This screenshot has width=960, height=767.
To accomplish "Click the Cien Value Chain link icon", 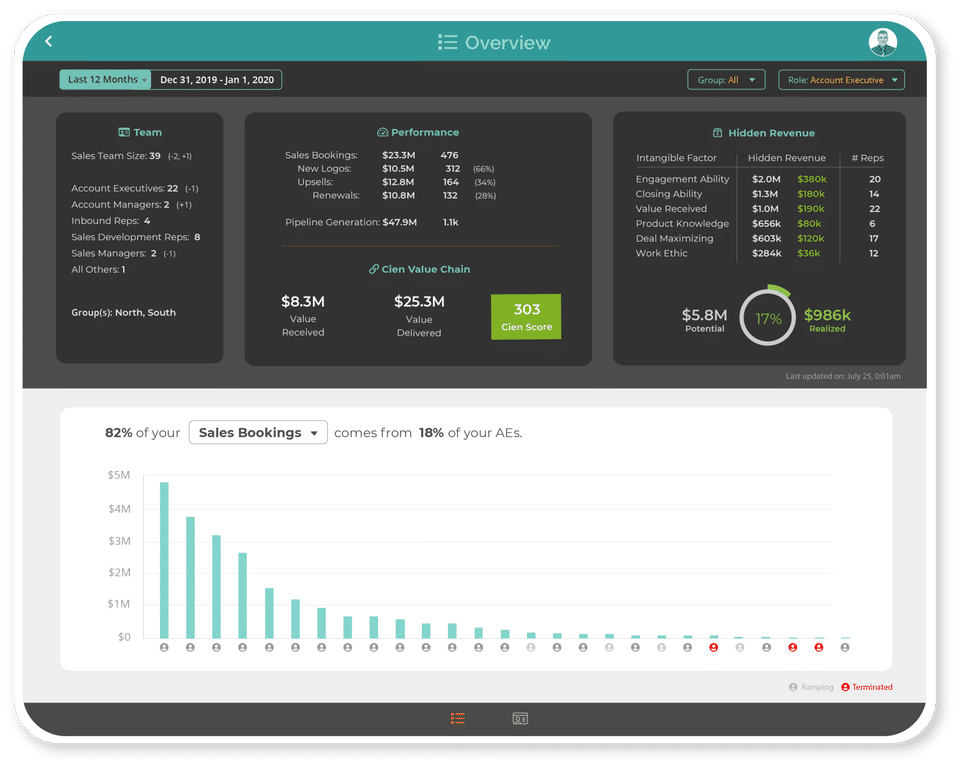I will coord(373,269).
